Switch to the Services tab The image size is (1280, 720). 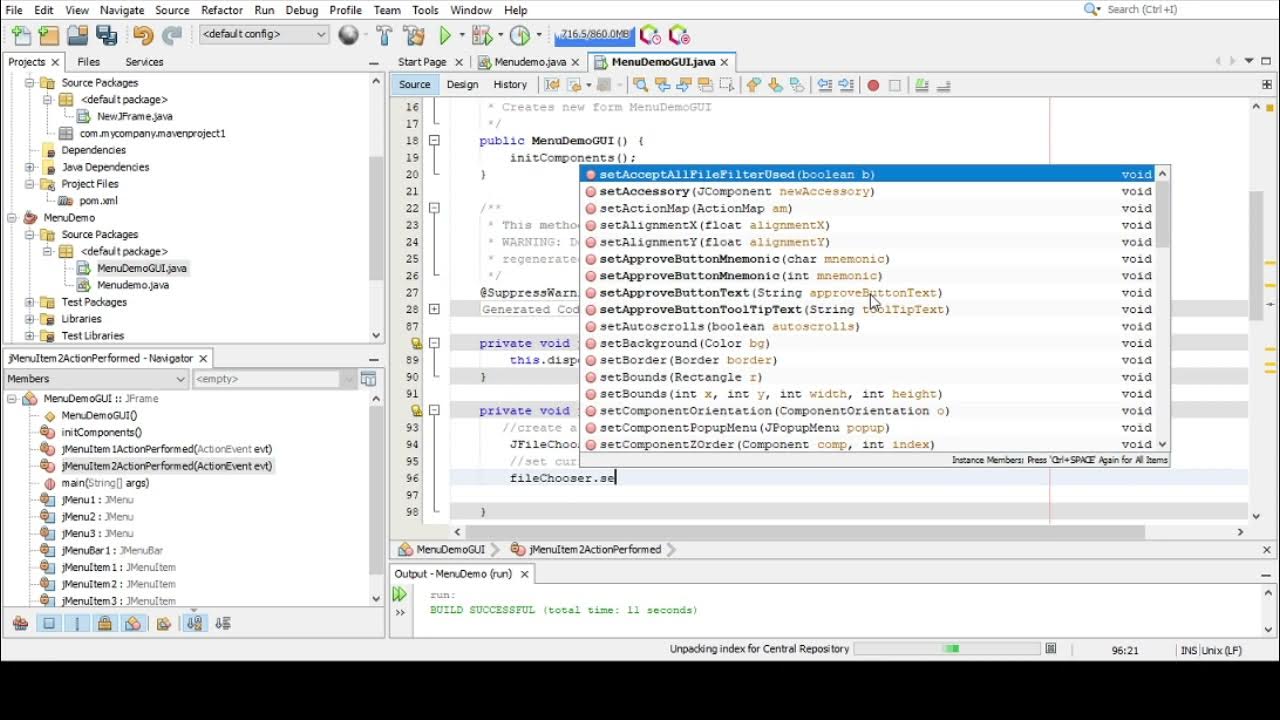144,62
